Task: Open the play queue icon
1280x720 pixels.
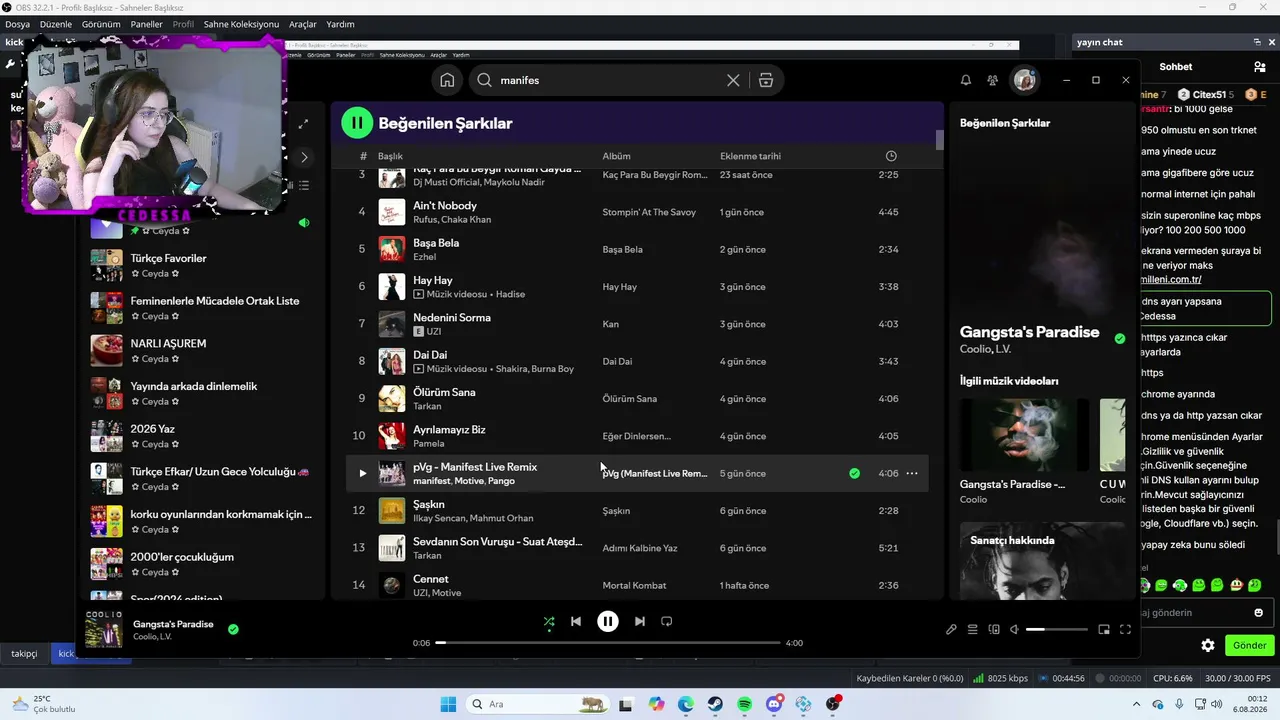Action: coord(972,629)
